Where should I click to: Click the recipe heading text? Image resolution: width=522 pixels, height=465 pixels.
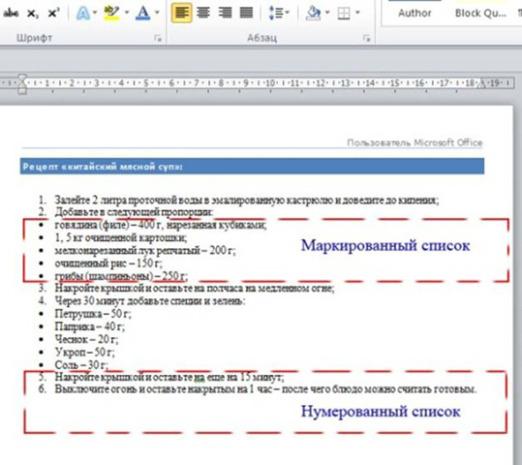pos(103,166)
